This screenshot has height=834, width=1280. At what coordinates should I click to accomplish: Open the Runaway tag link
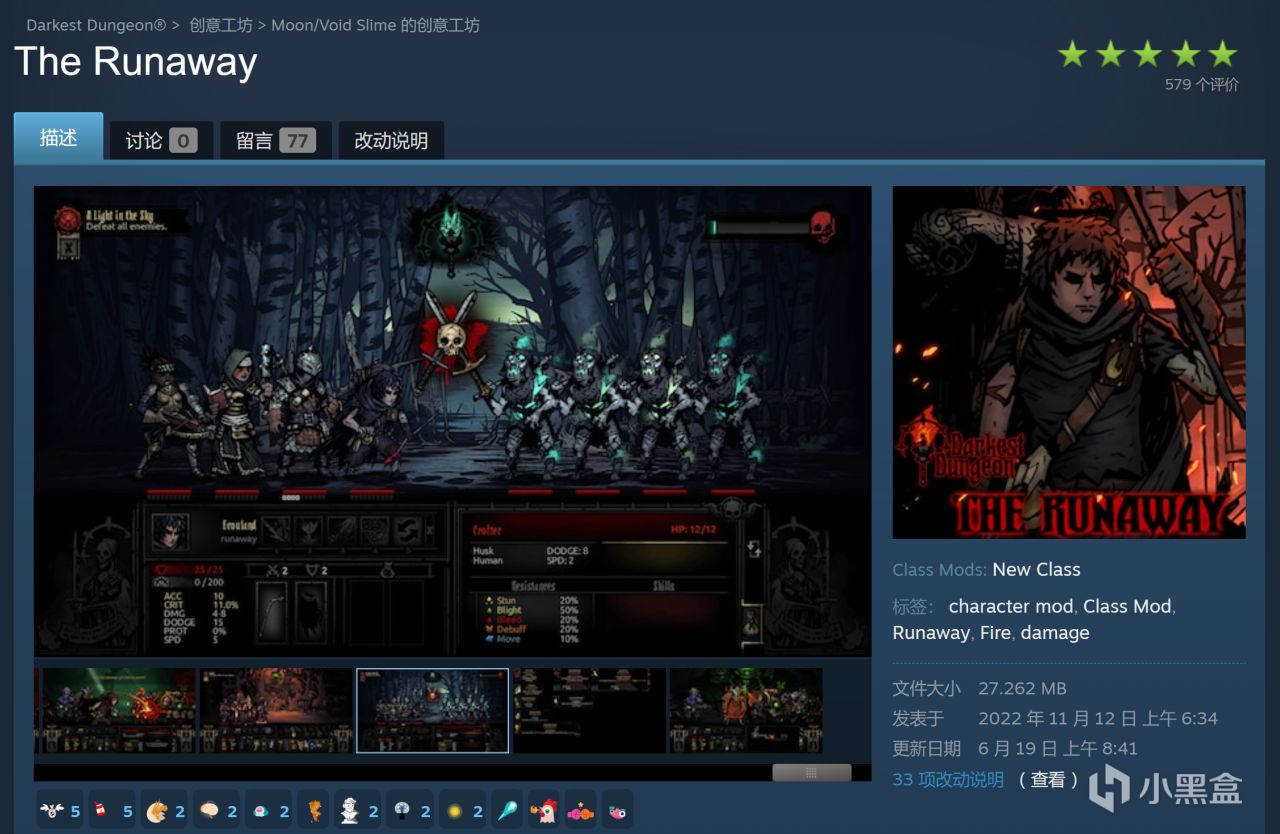(931, 632)
